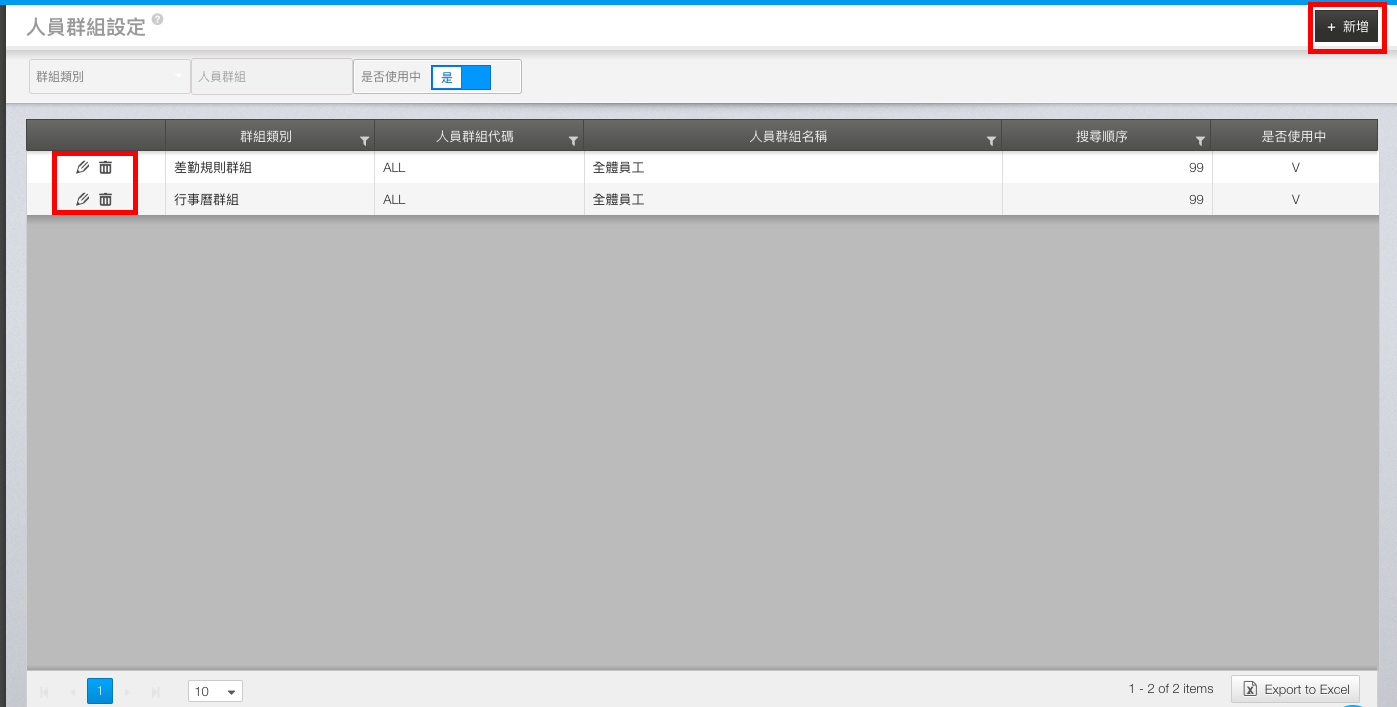
Task: Select the 差勤規則群組 cell
Action: click(270, 168)
